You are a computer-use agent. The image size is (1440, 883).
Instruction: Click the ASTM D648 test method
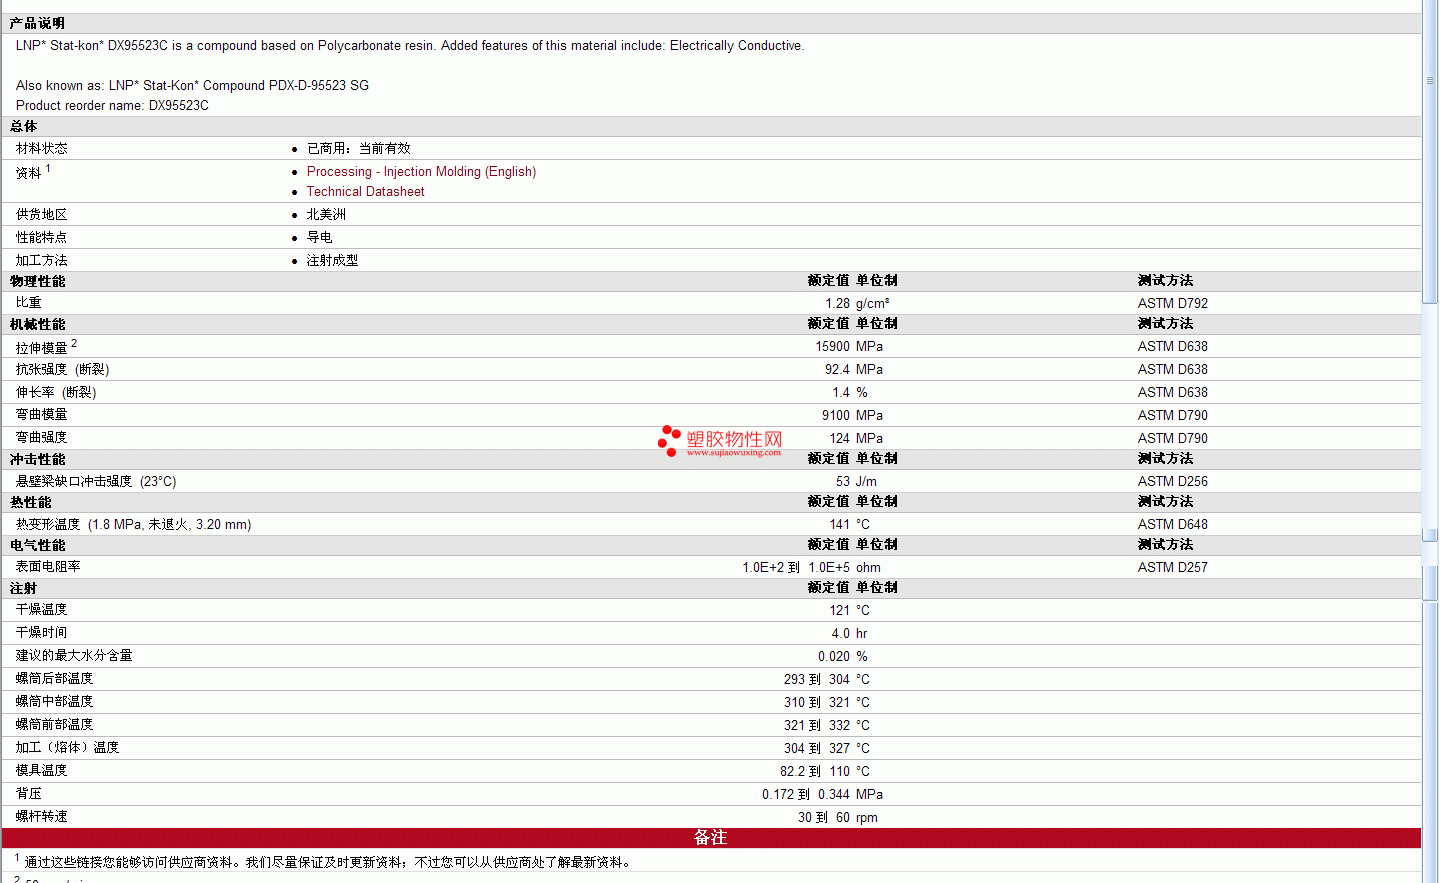click(1172, 525)
